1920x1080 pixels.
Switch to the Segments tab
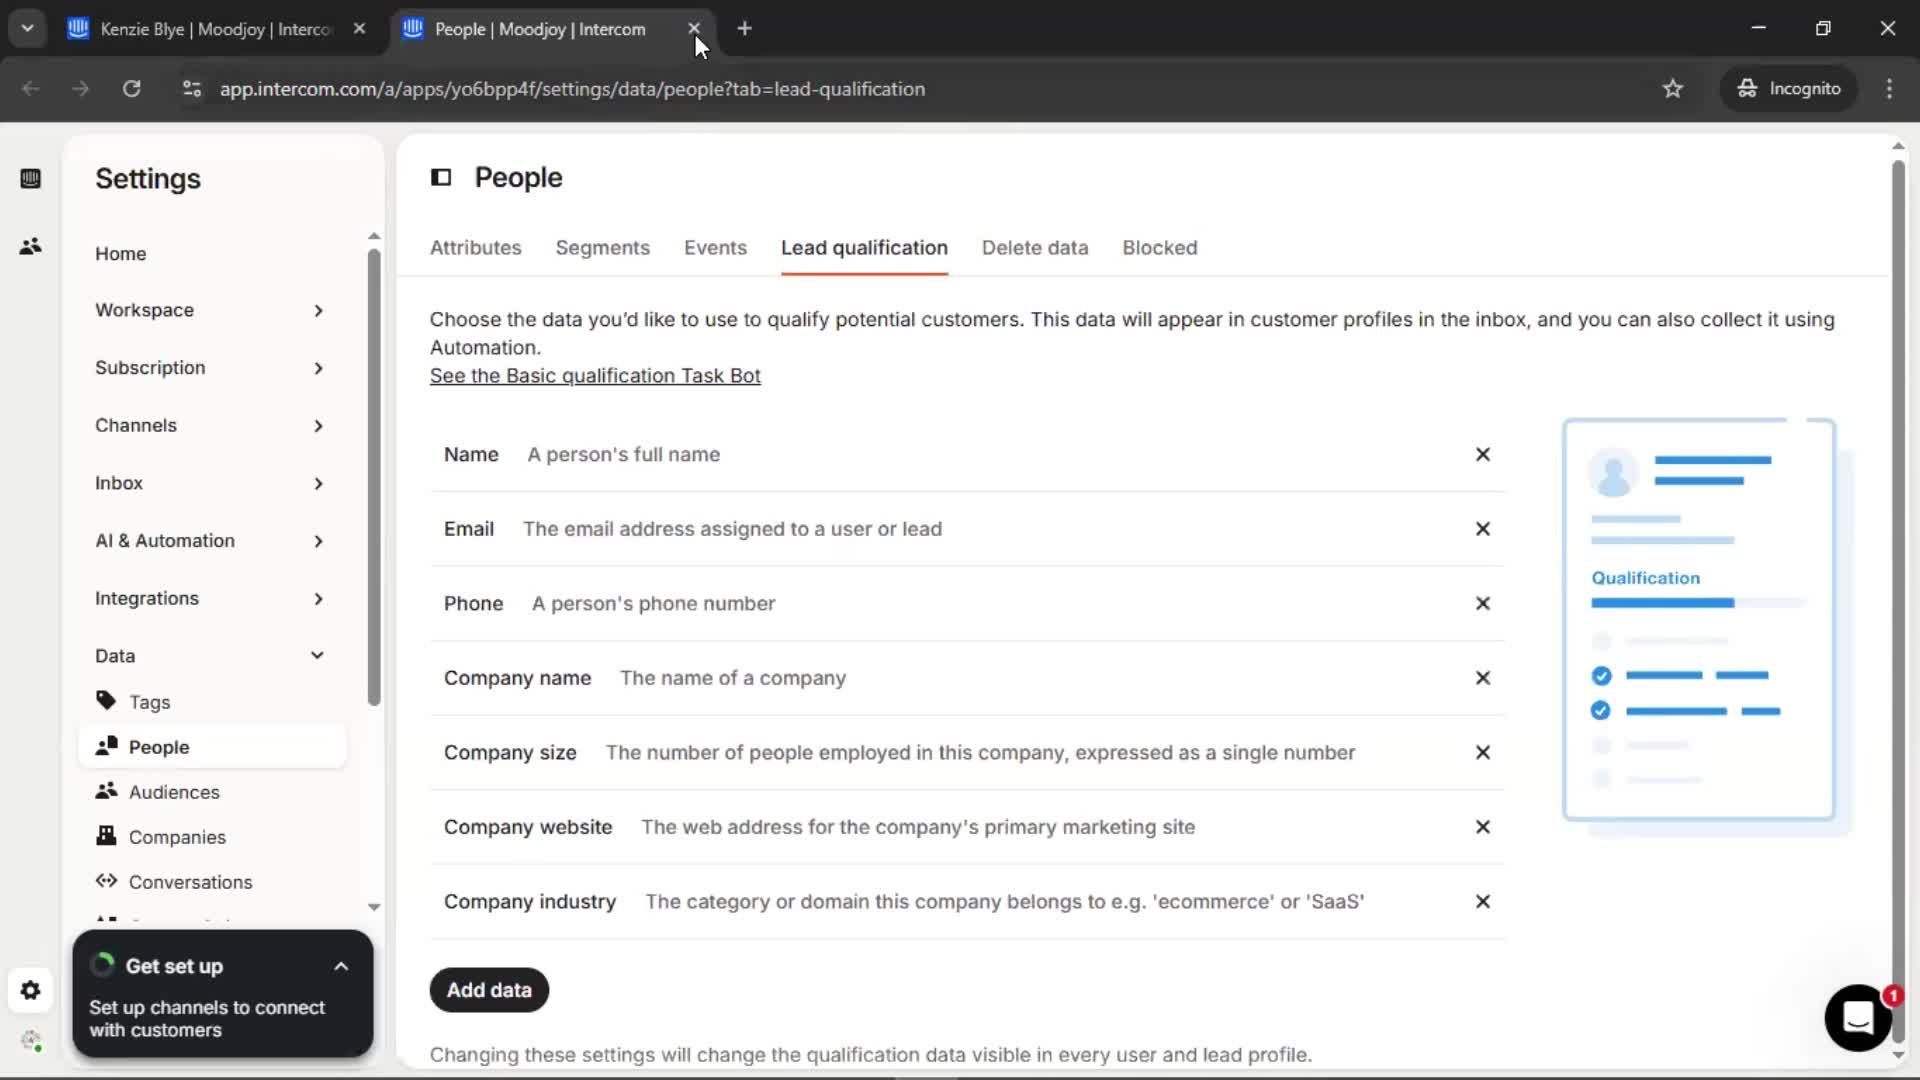[x=602, y=248]
